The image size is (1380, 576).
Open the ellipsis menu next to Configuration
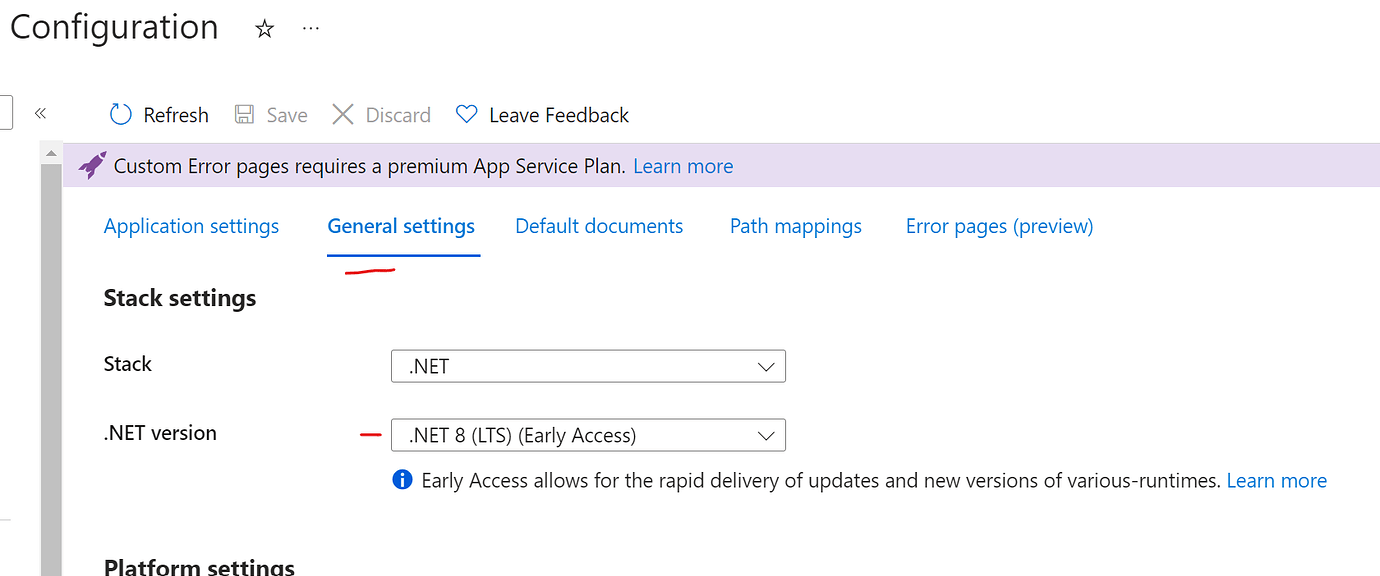tap(310, 27)
